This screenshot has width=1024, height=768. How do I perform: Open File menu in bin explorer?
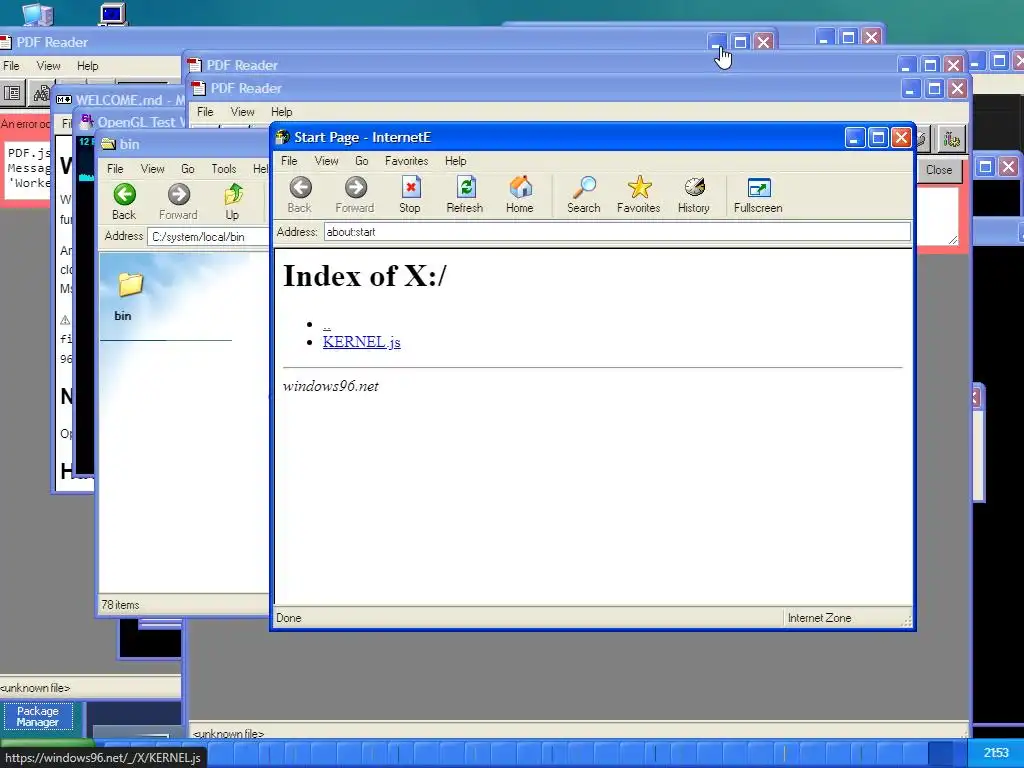click(116, 168)
